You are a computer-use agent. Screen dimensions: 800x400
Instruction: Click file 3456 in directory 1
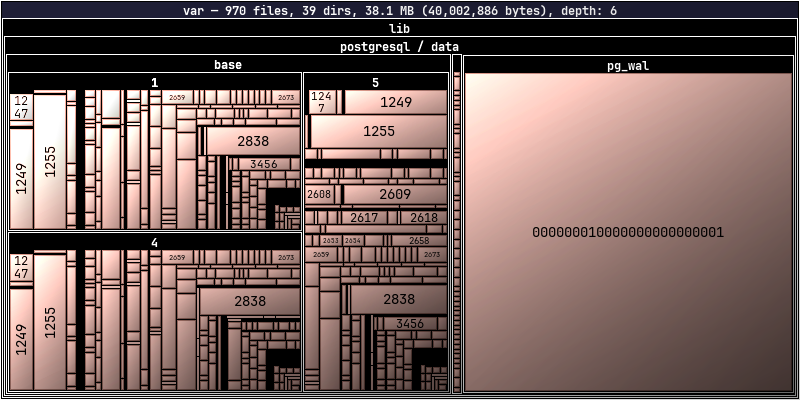(264, 164)
